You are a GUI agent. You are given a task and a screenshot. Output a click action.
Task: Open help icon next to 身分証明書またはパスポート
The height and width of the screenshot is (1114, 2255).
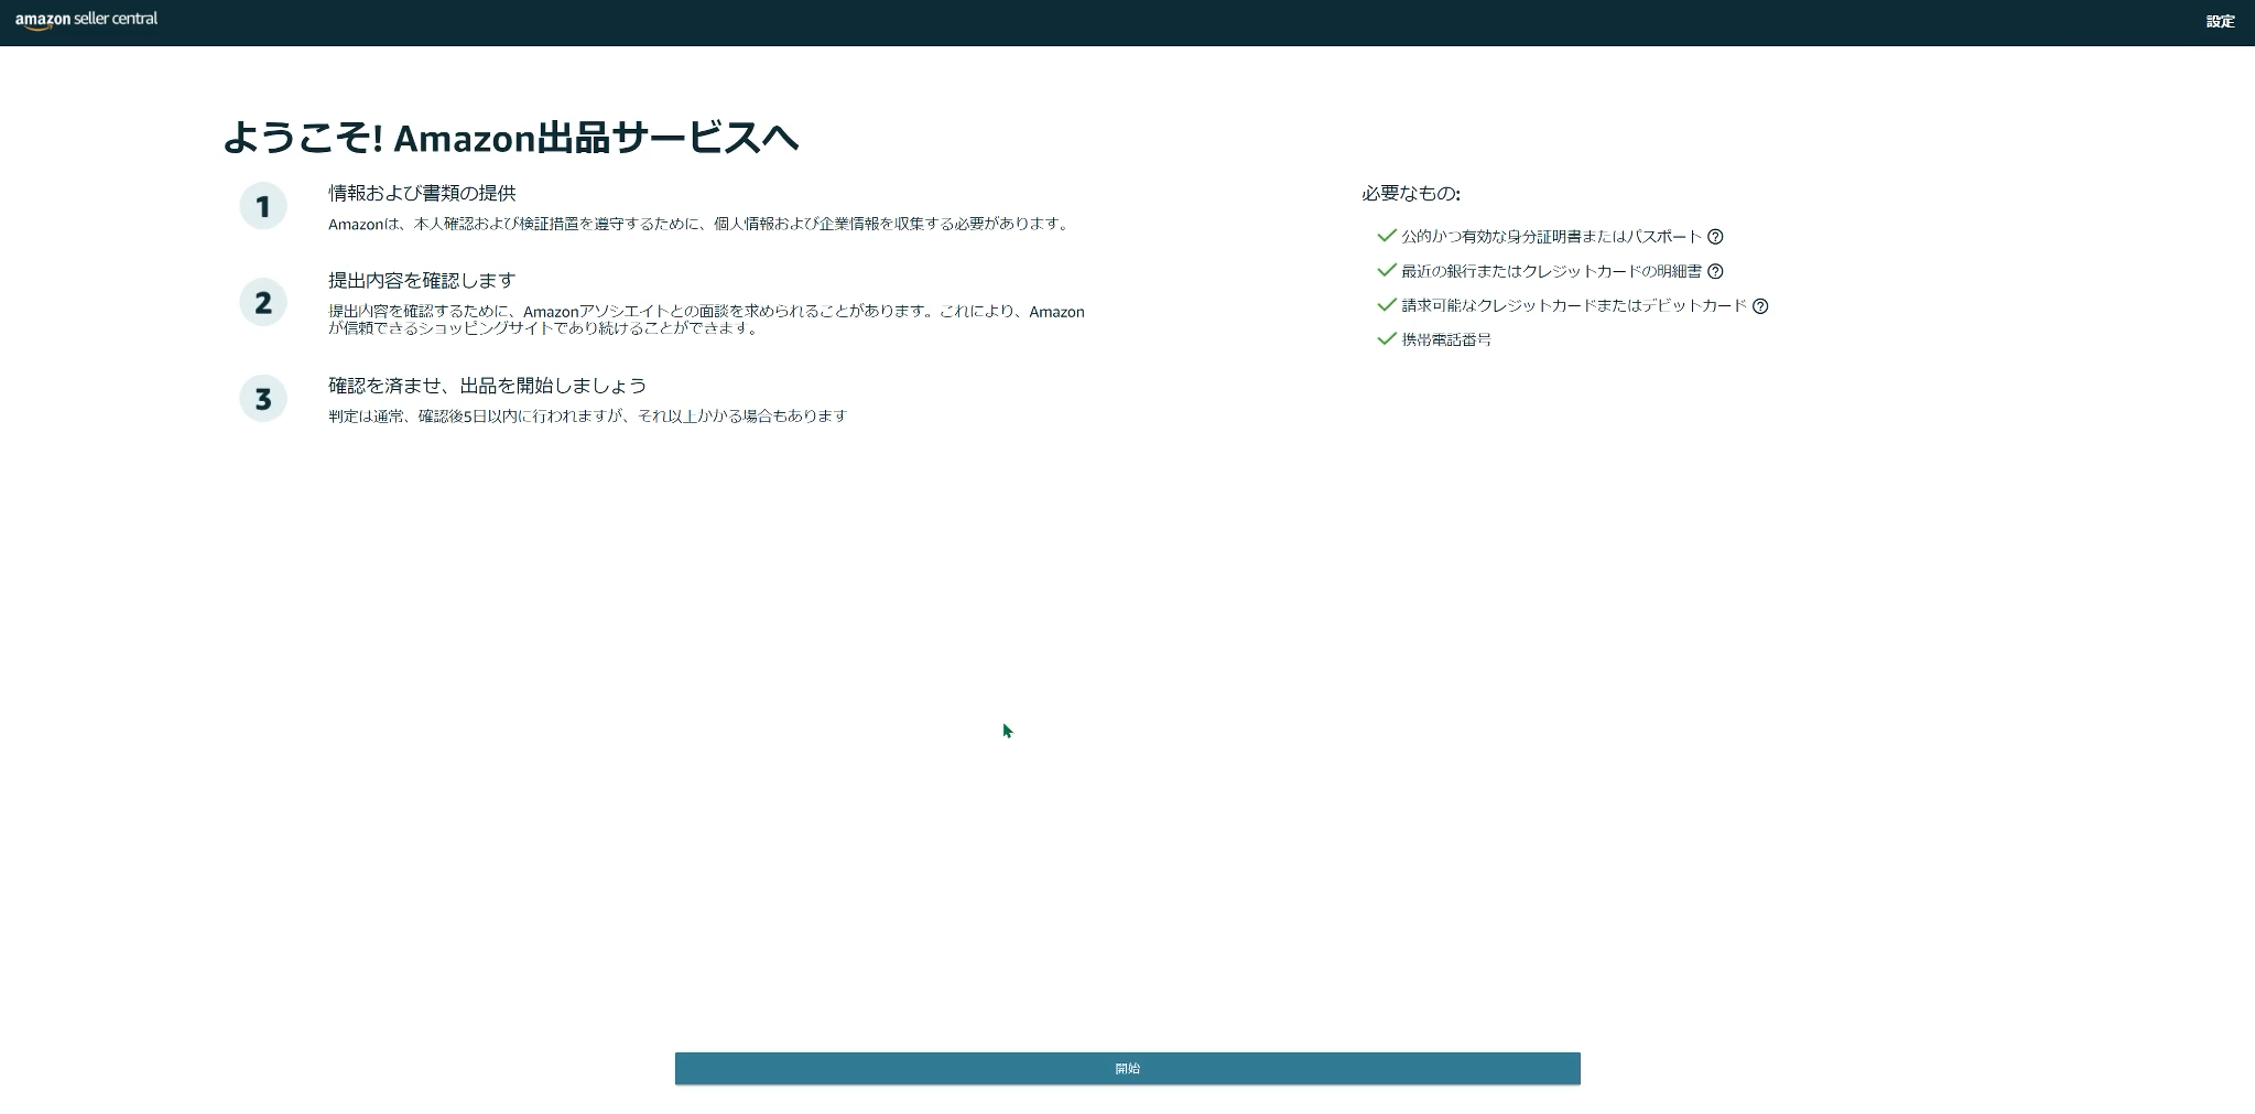coord(1715,237)
